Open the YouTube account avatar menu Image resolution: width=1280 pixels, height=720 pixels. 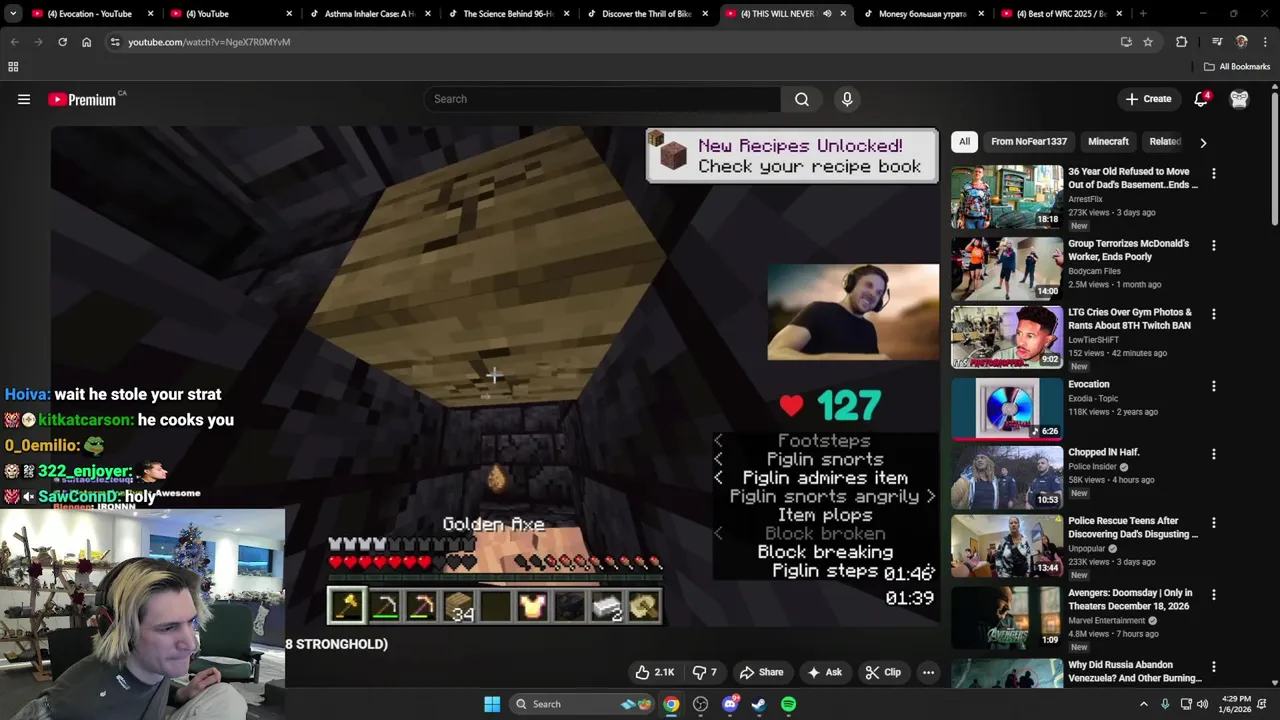(1239, 99)
